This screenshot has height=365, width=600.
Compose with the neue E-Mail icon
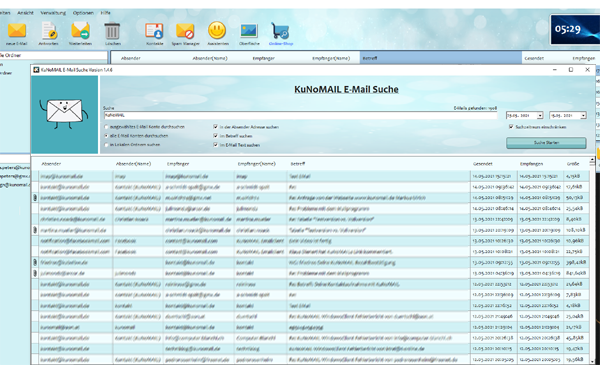coord(17,31)
